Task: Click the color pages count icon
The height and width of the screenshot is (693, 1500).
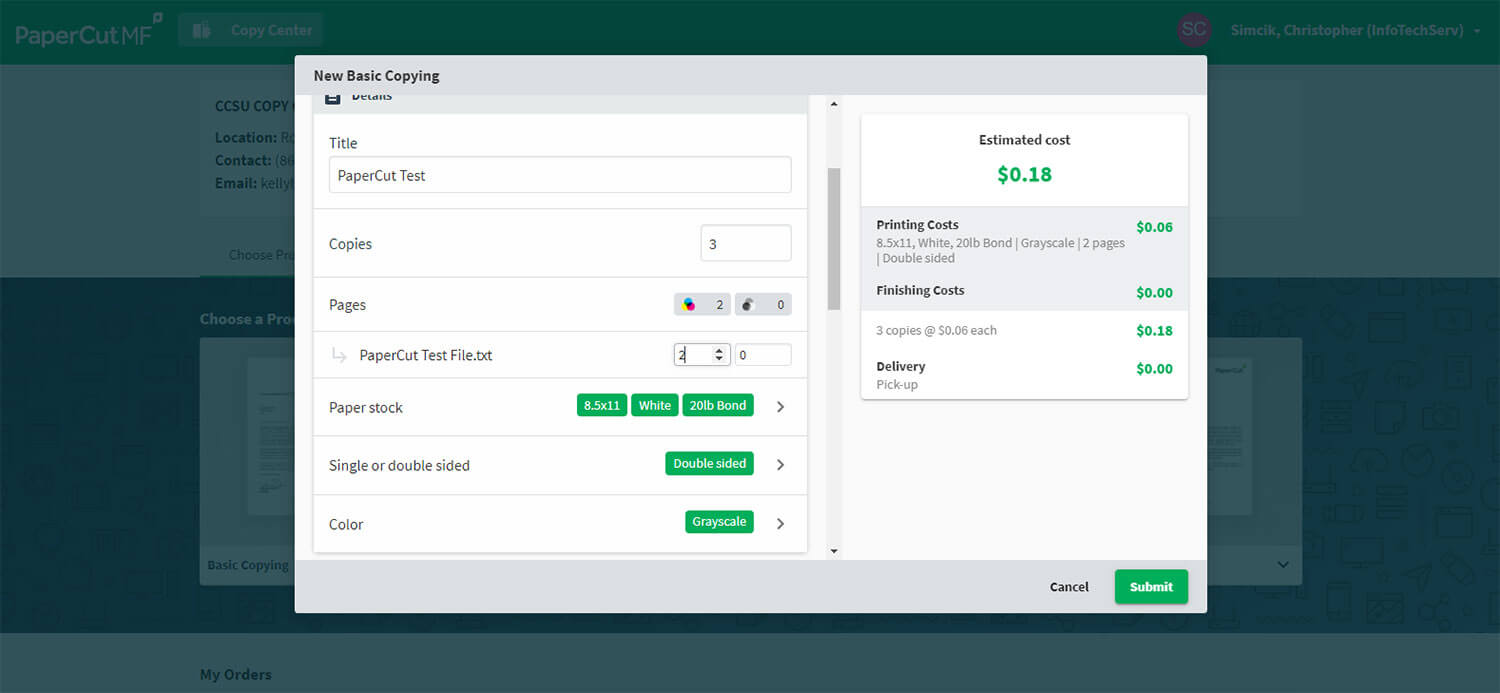Action: (x=689, y=305)
